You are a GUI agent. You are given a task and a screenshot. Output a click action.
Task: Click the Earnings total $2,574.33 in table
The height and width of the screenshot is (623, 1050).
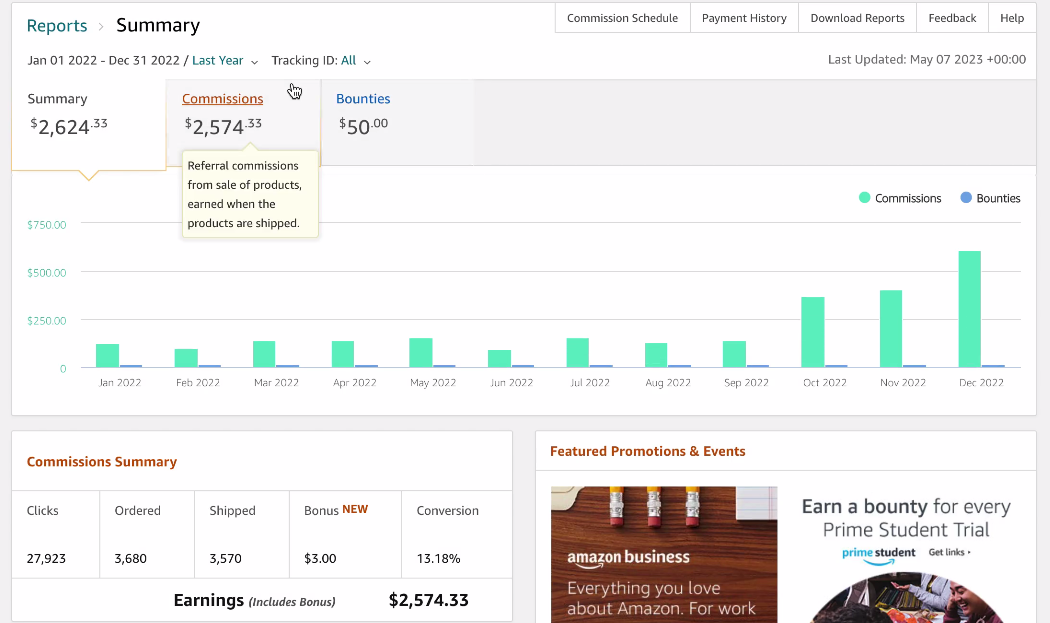(429, 600)
